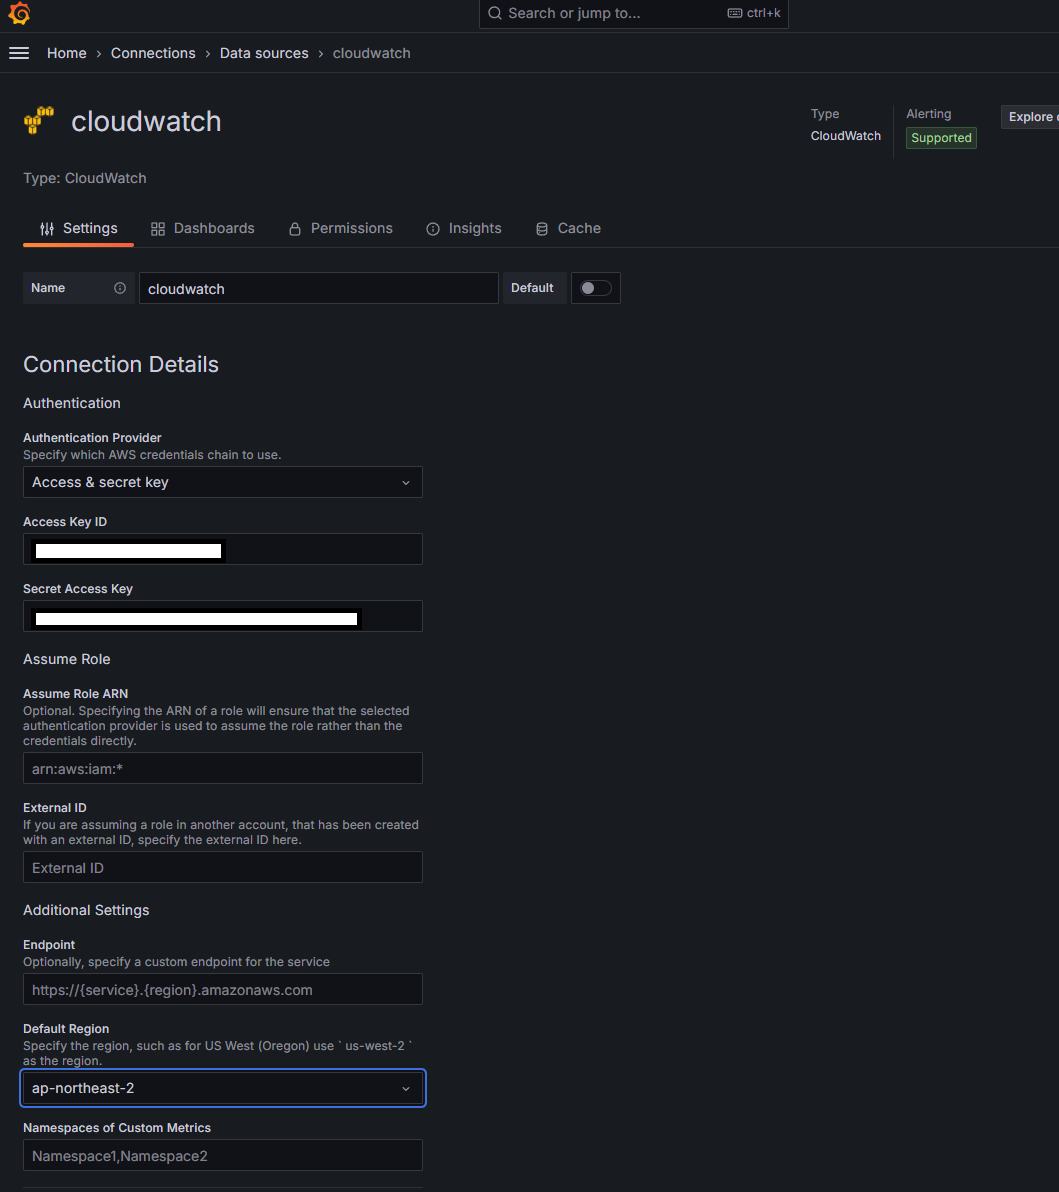
Task: Click the Name field info icon
Action: [120, 288]
